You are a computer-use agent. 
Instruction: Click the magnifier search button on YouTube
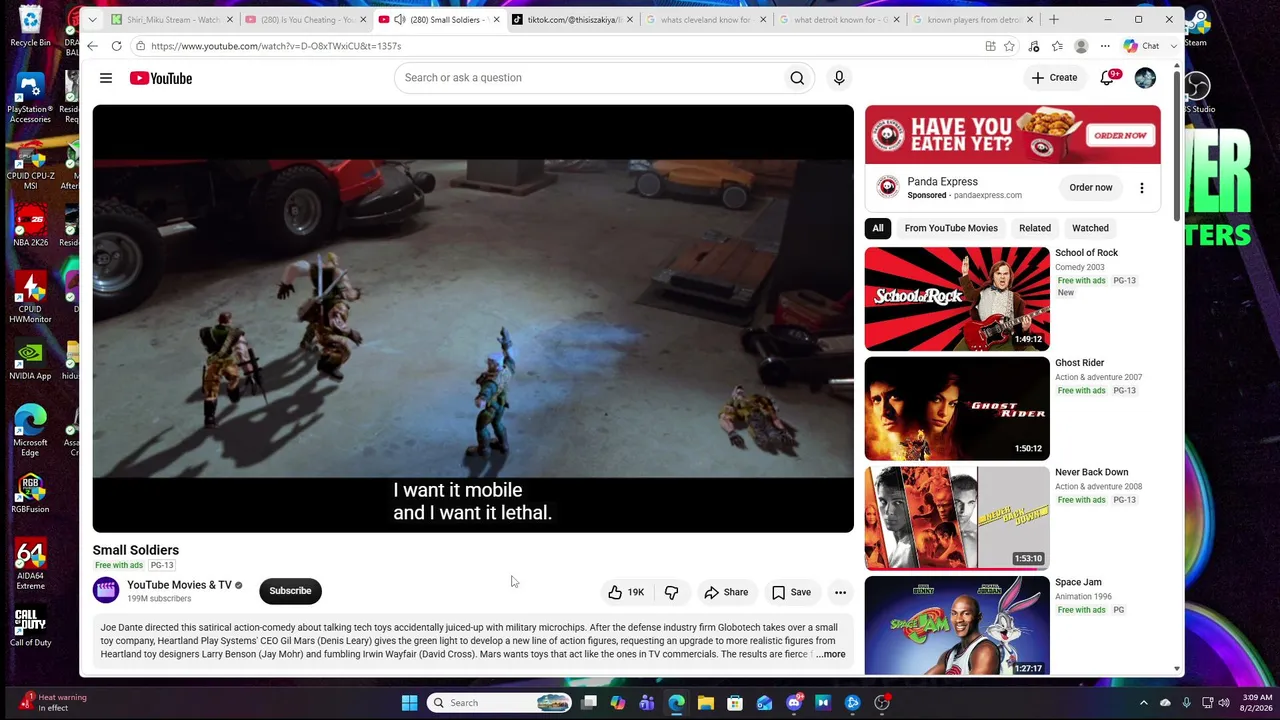(x=797, y=78)
